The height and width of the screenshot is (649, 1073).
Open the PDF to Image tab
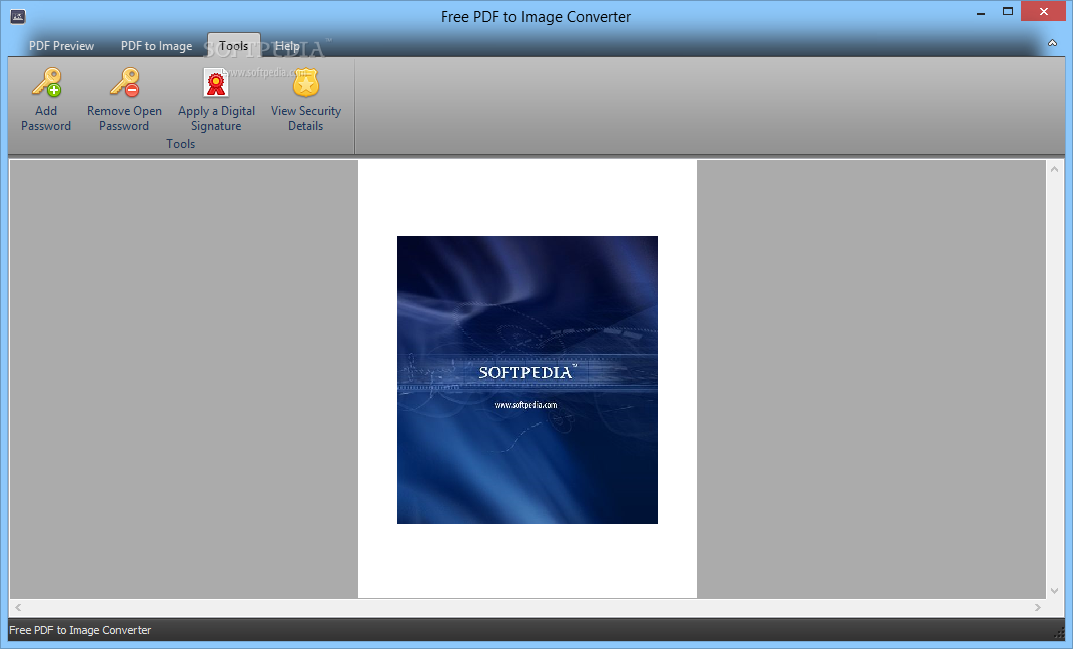[157, 46]
